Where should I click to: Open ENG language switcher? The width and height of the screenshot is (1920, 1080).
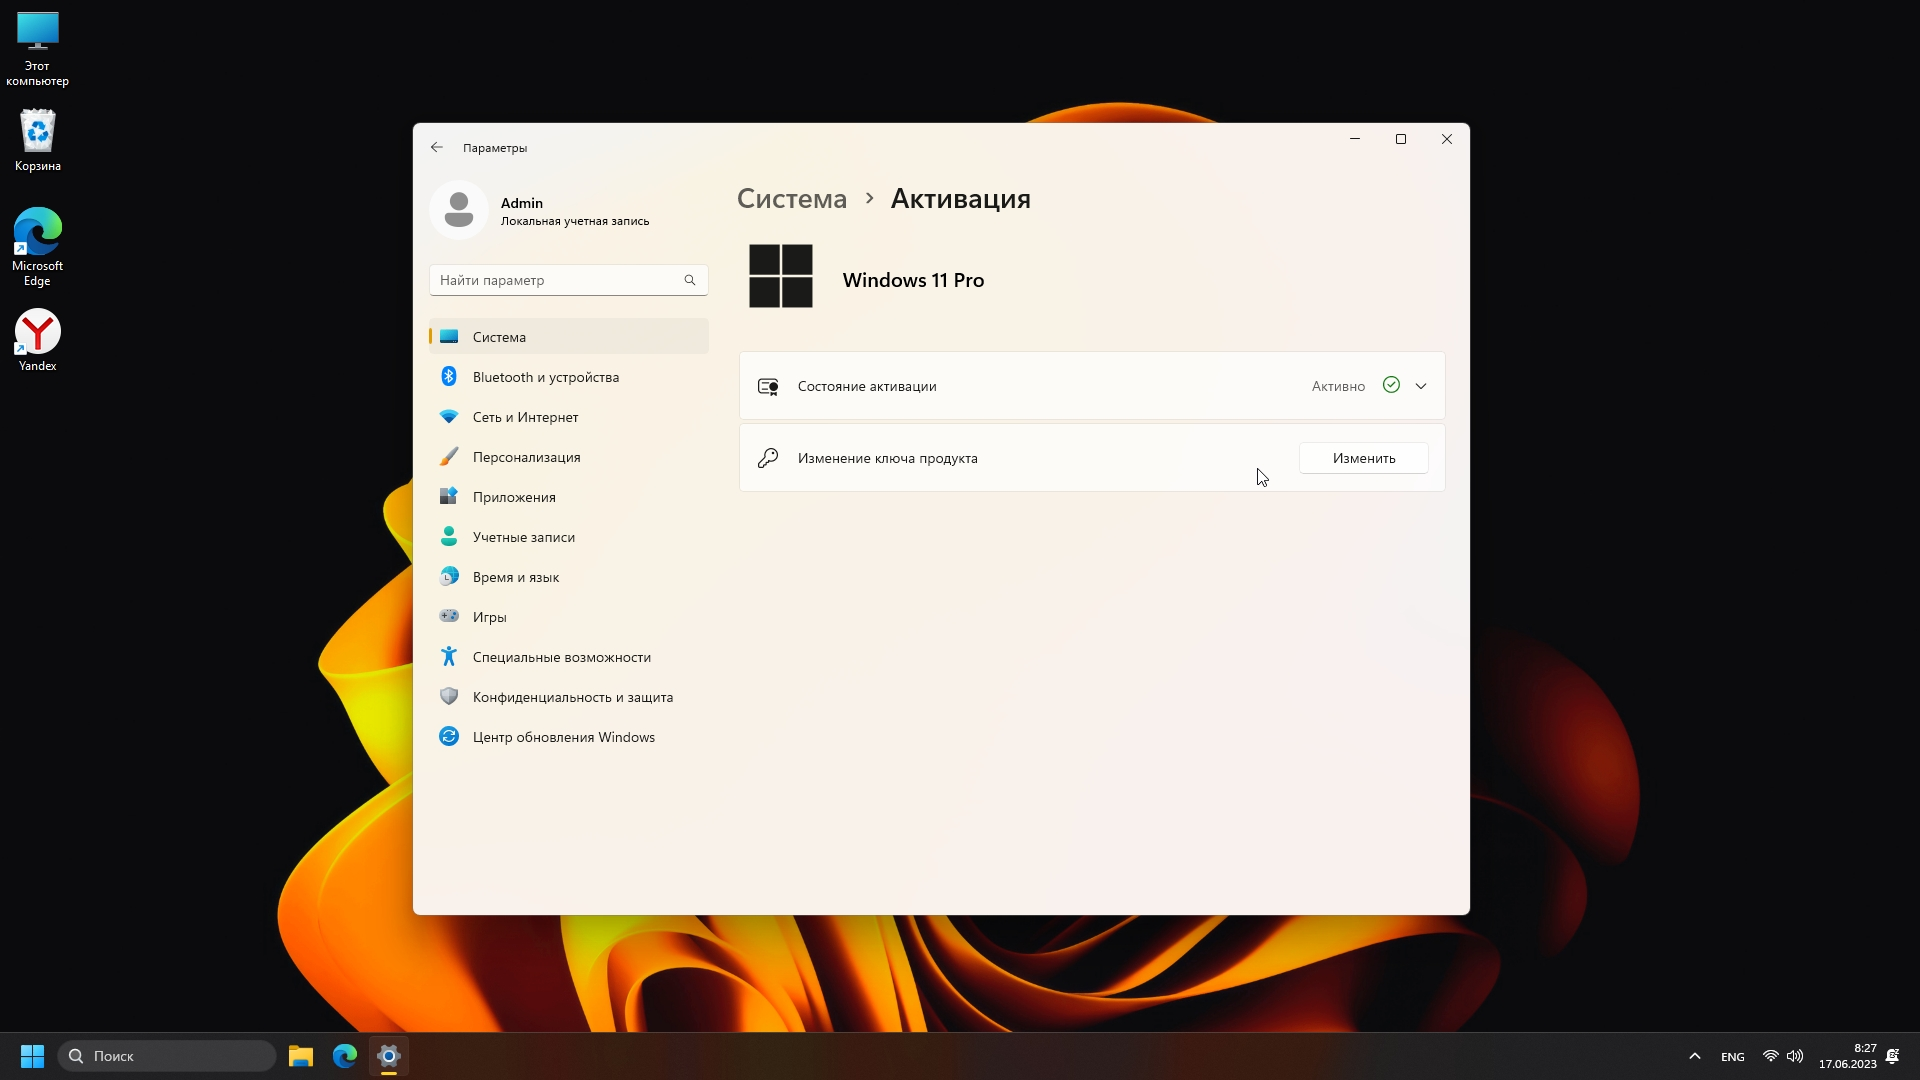coord(1732,1057)
